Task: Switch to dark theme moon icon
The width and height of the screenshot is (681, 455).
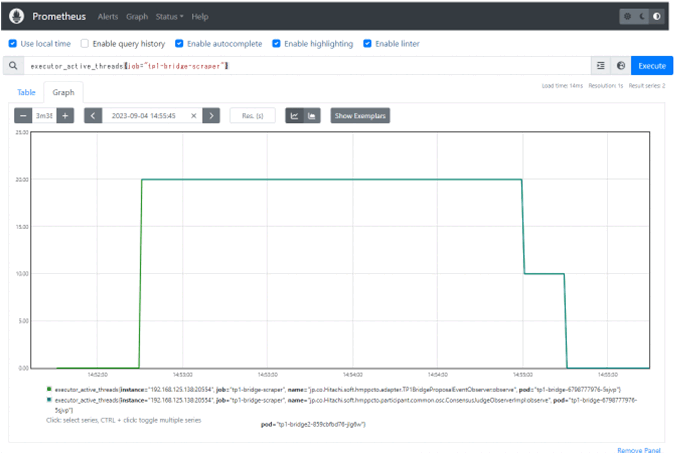Action: click(x=642, y=16)
